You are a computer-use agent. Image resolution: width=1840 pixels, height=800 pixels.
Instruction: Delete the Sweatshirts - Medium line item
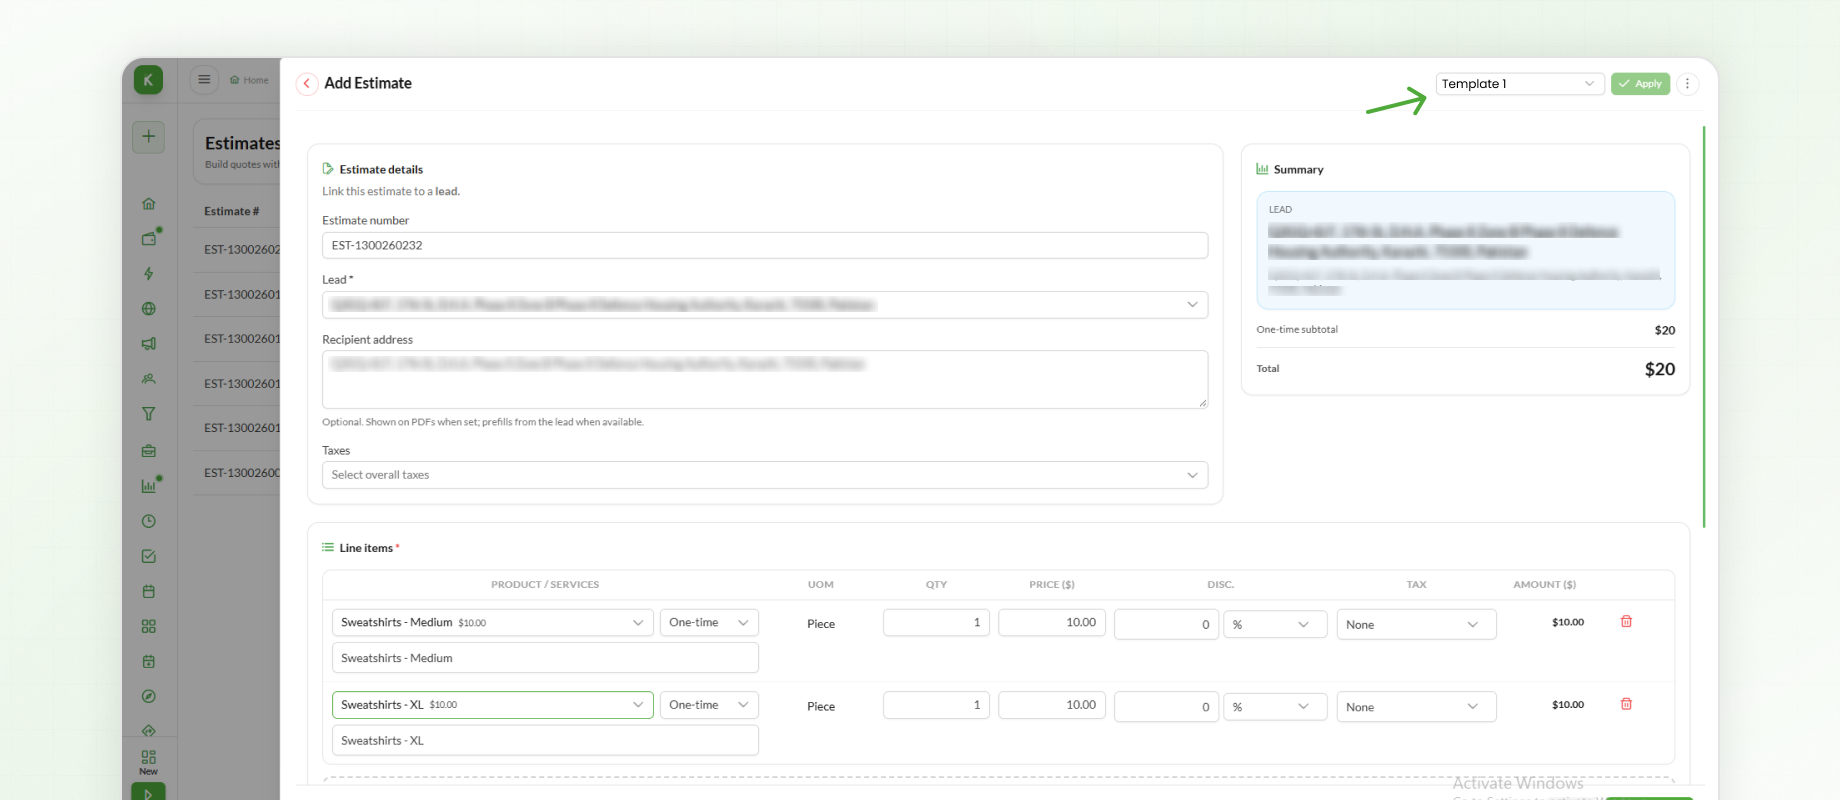(1626, 622)
